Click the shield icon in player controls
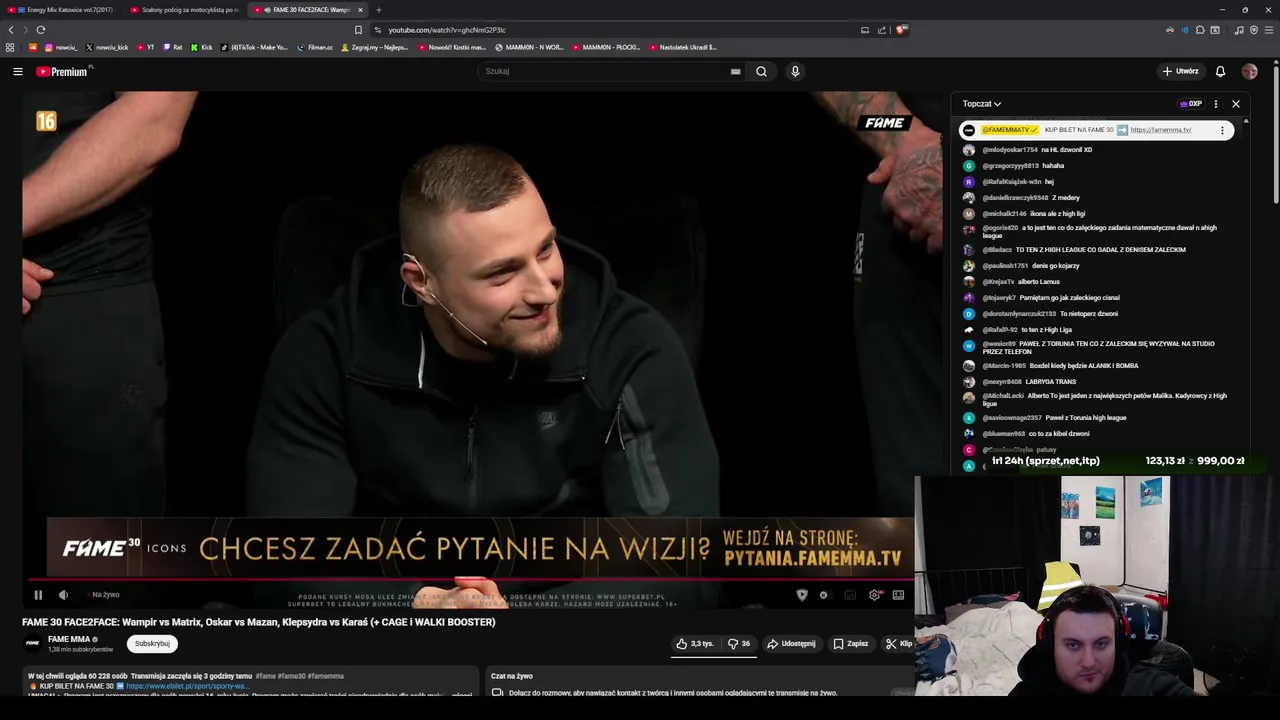The width and height of the screenshot is (1280, 720). [801, 595]
